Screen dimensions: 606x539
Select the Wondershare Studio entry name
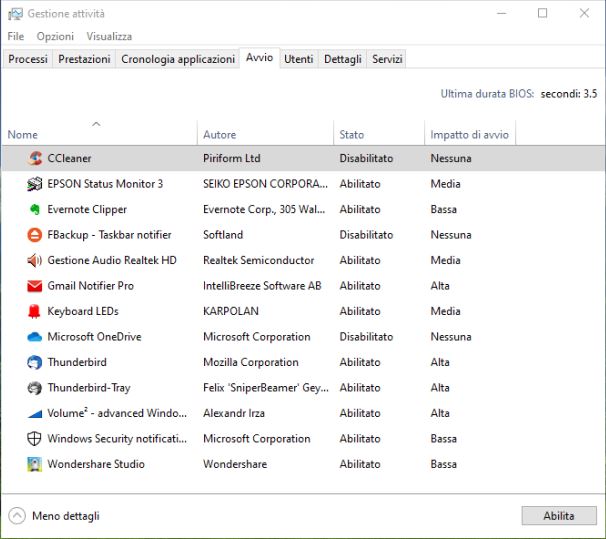(96, 464)
